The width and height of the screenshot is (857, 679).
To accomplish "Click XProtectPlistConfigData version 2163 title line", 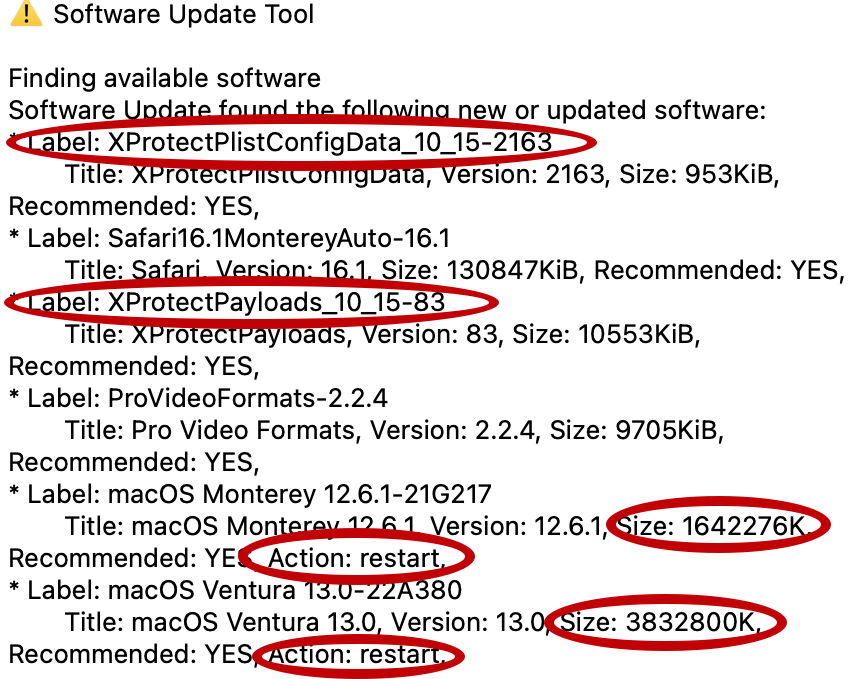I will [x=422, y=174].
